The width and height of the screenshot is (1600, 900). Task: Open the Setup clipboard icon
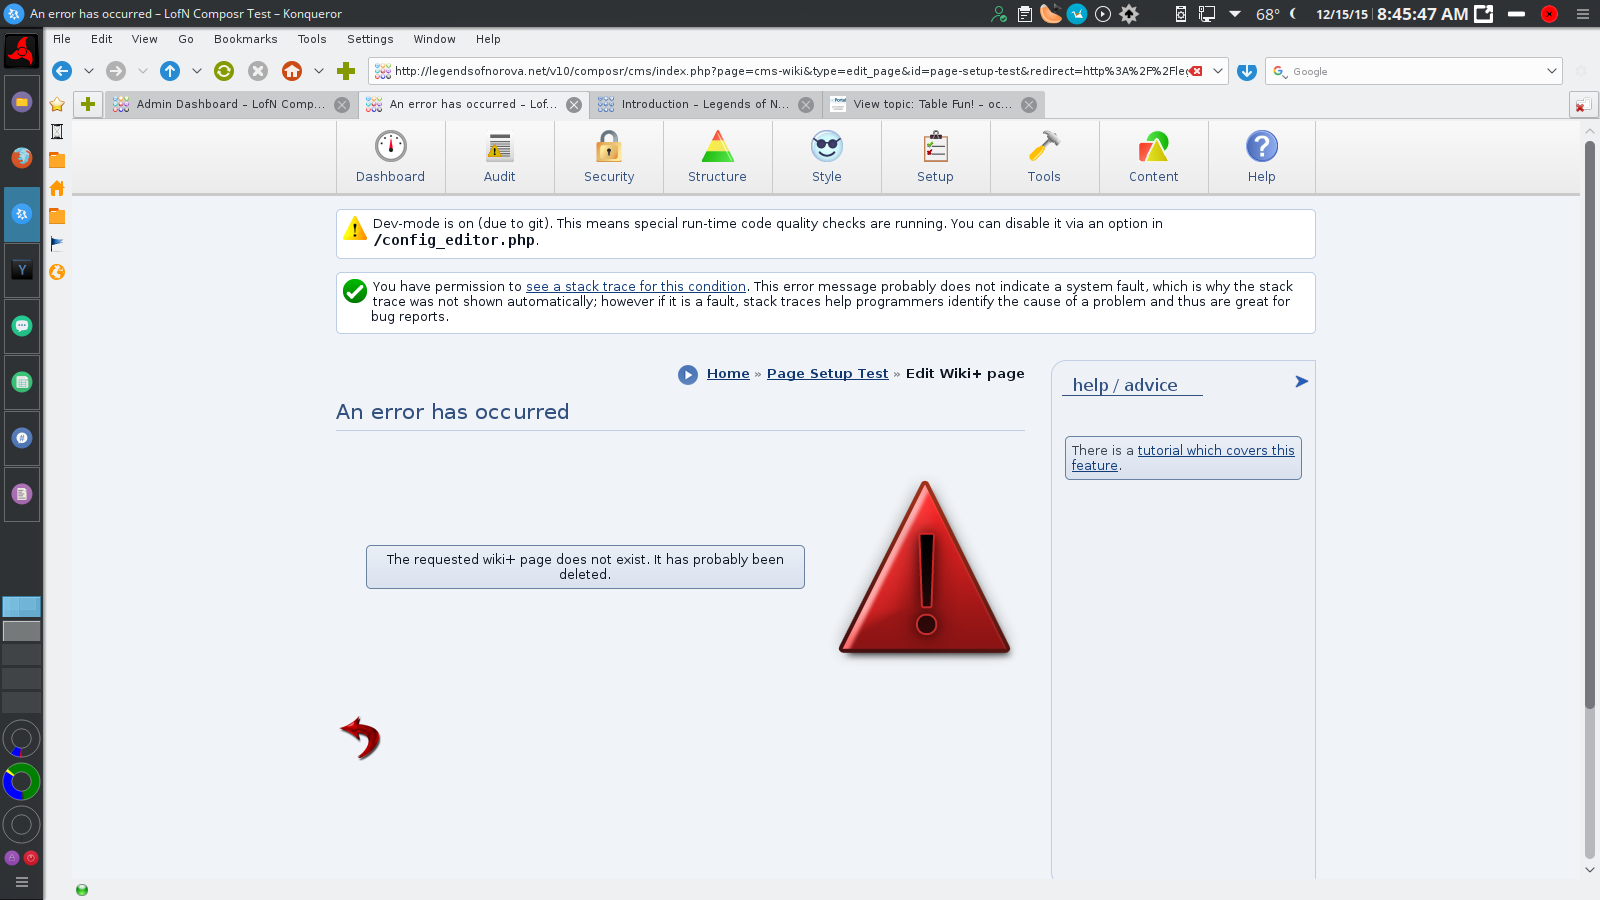pos(935,147)
